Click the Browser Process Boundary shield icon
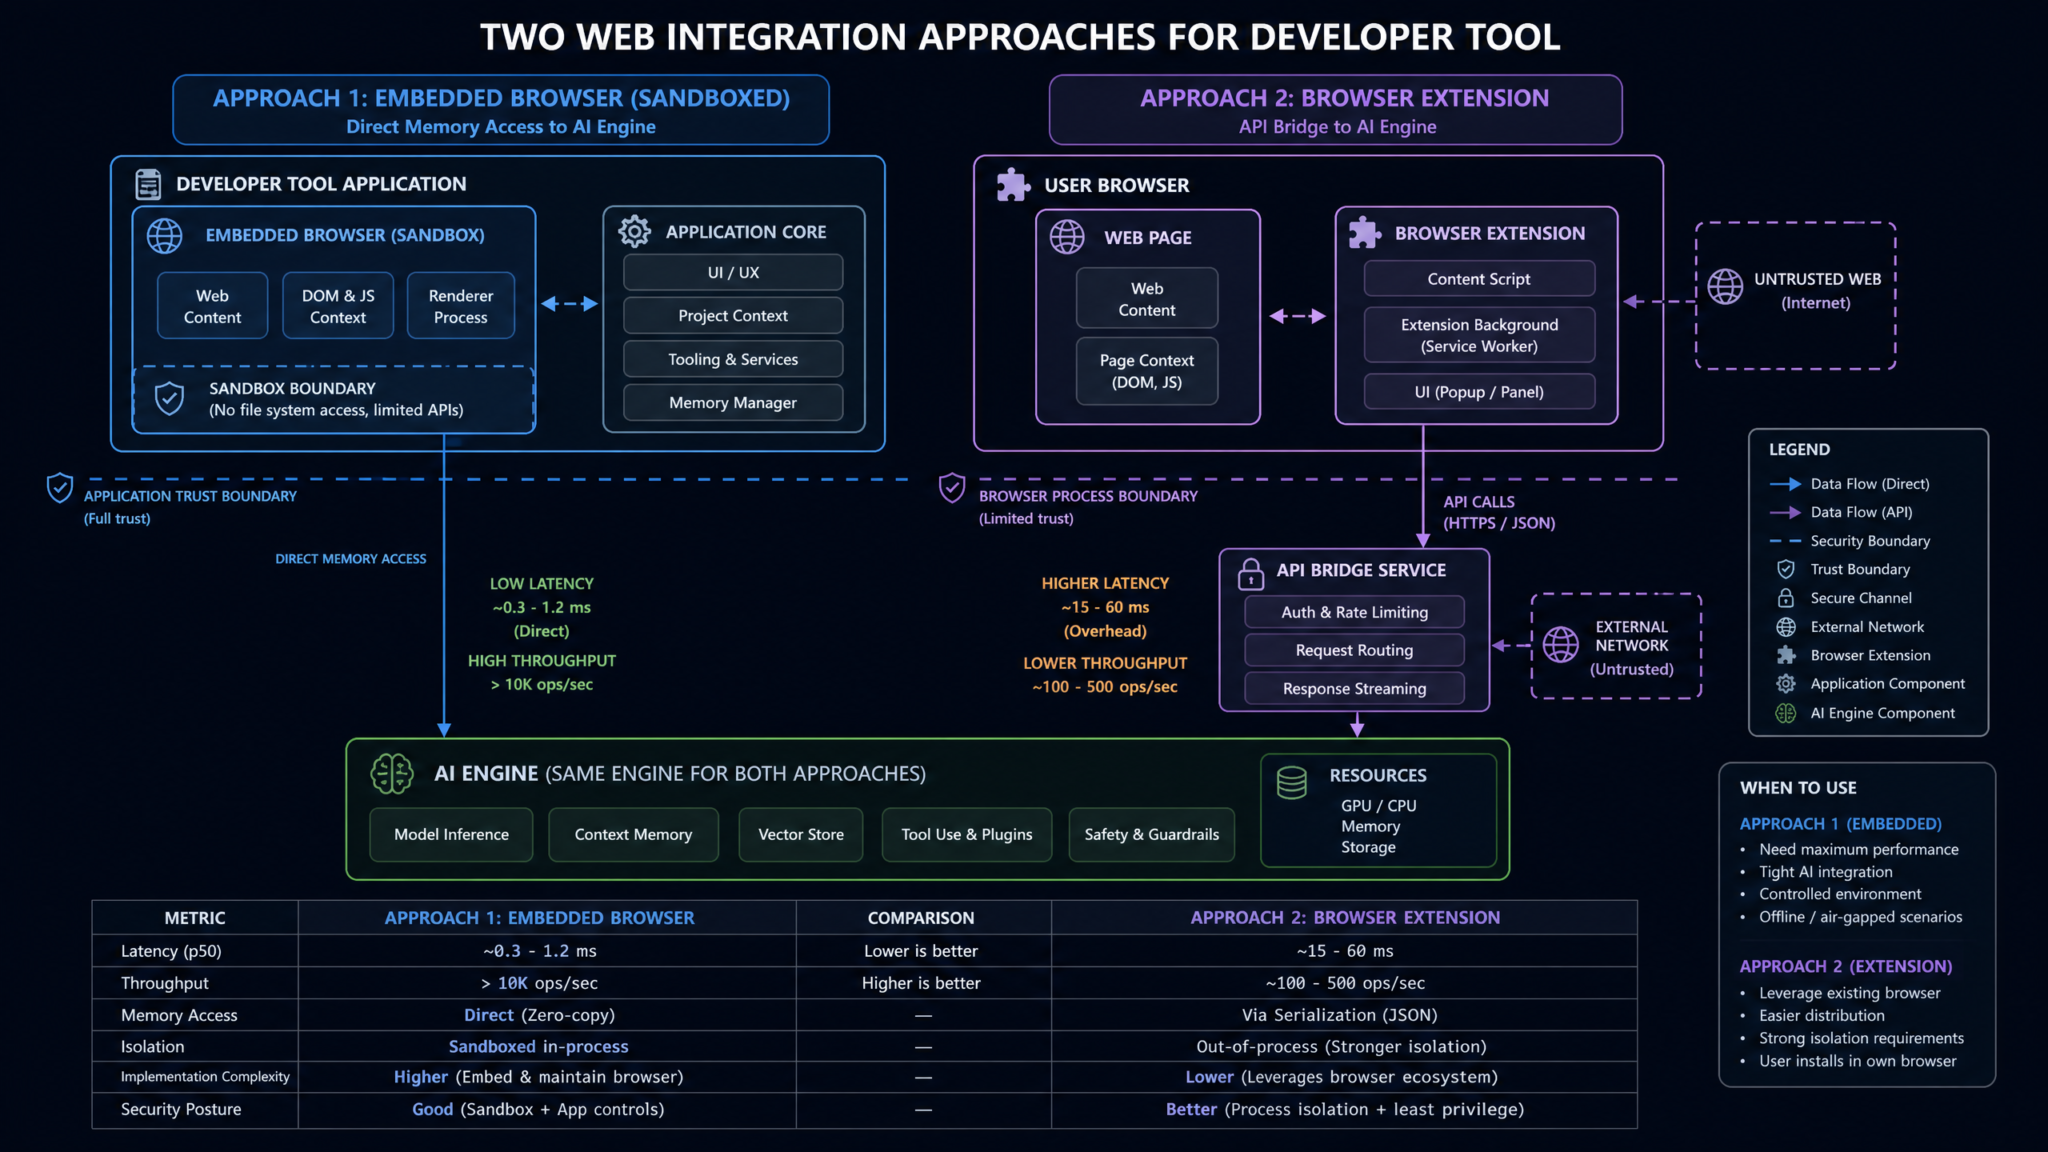Image resolution: width=2048 pixels, height=1152 pixels. [x=952, y=488]
